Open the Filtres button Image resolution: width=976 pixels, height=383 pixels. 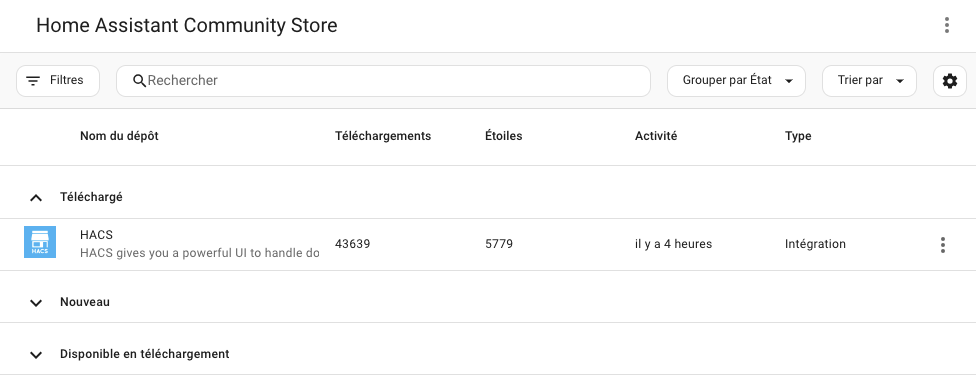pos(58,81)
